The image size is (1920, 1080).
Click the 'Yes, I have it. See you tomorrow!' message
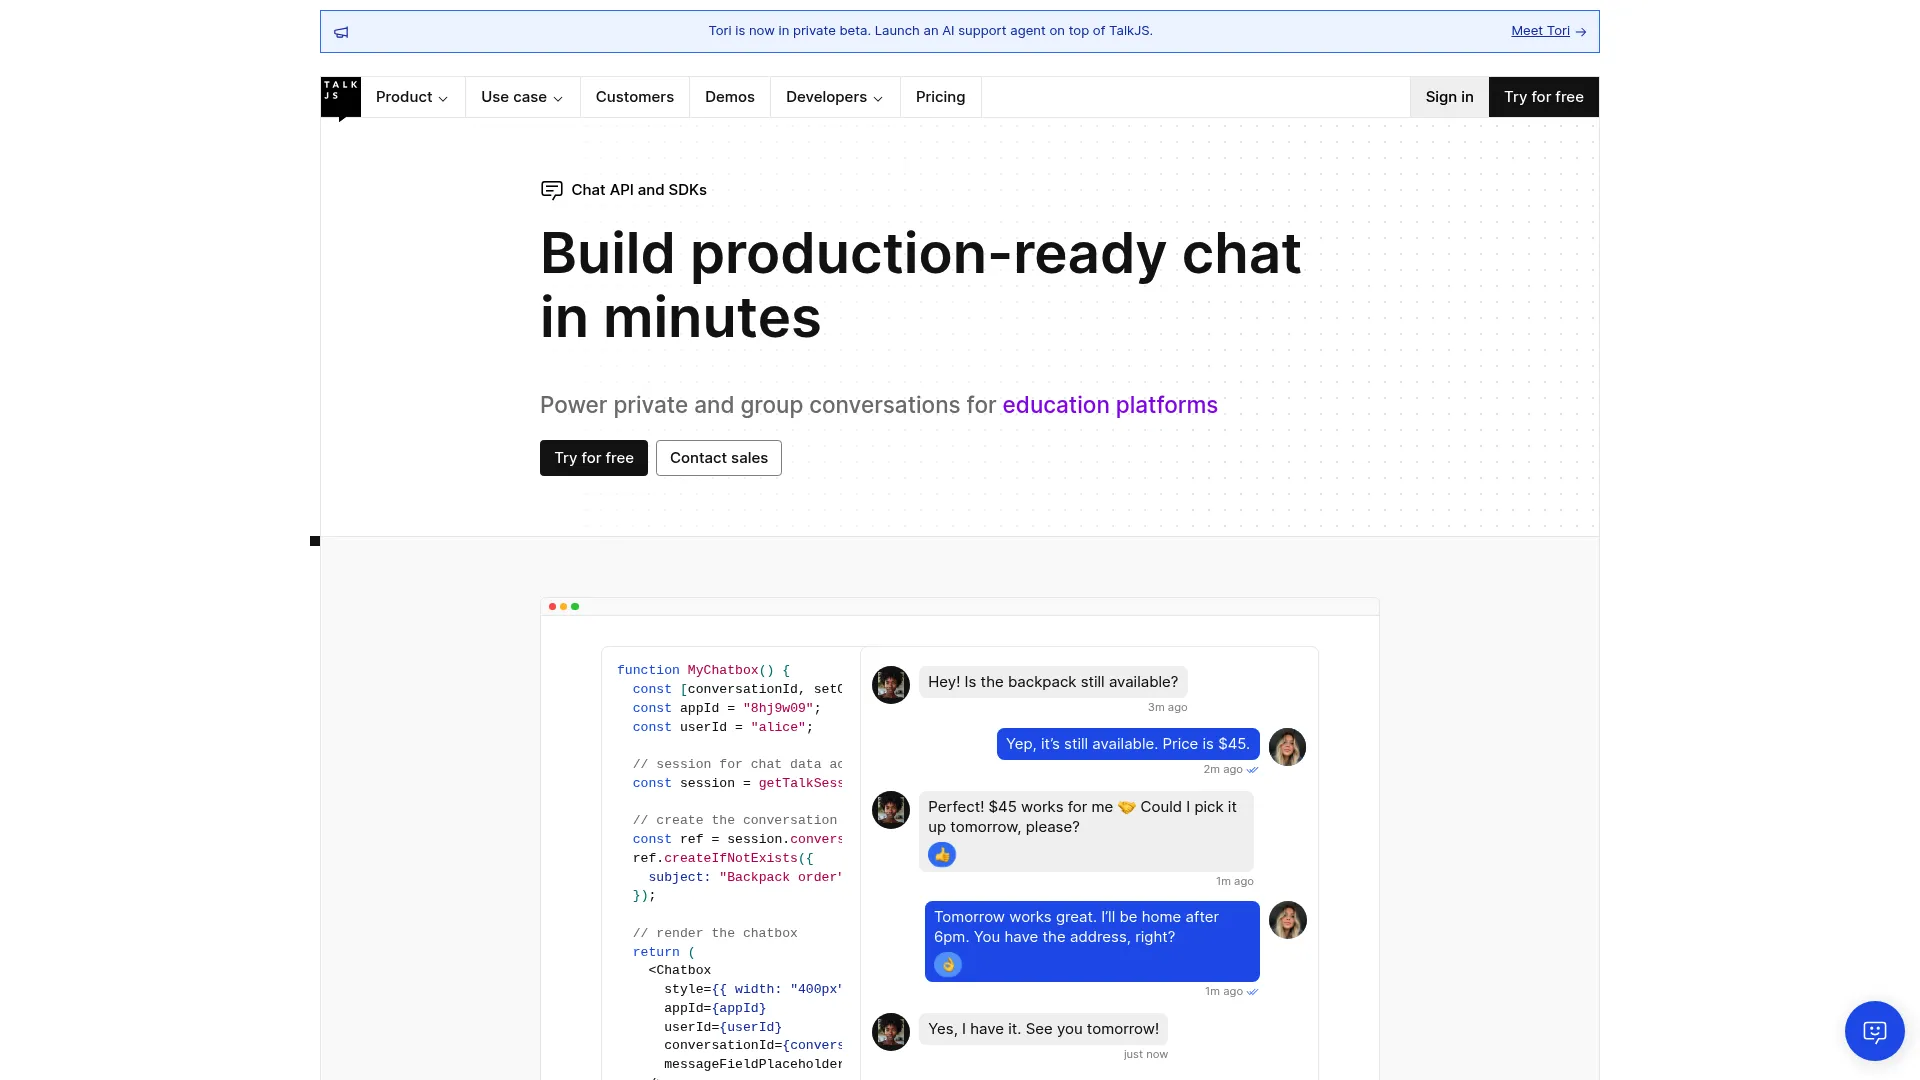[1043, 1029]
